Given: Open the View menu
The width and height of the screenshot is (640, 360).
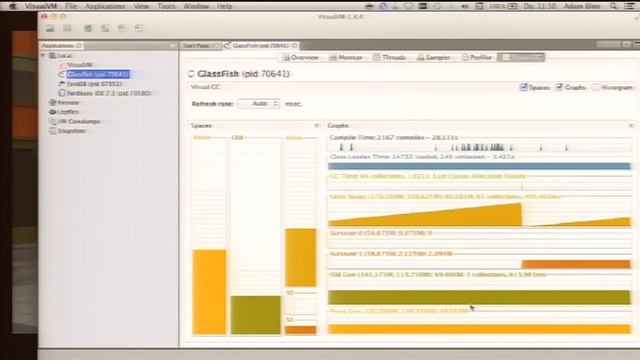Looking at the screenshot, I should point(141,6).
